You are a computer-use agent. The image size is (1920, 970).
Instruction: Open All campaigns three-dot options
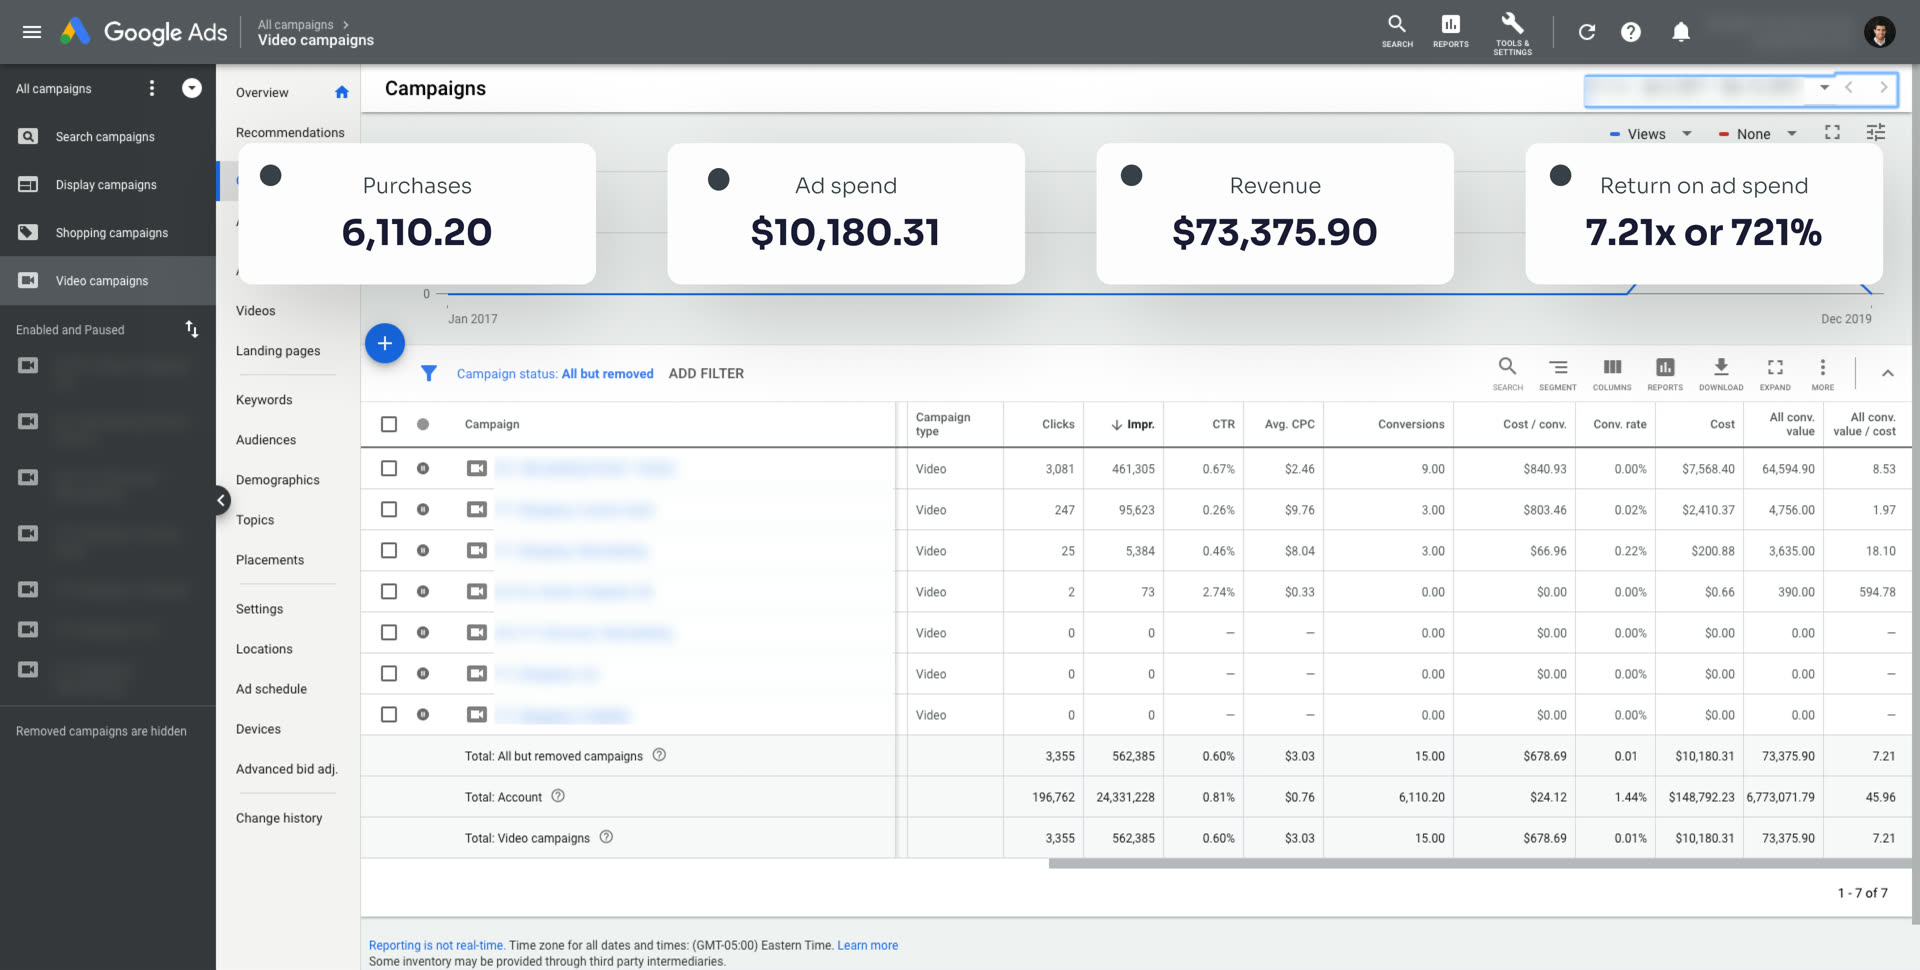pos(152,88)
